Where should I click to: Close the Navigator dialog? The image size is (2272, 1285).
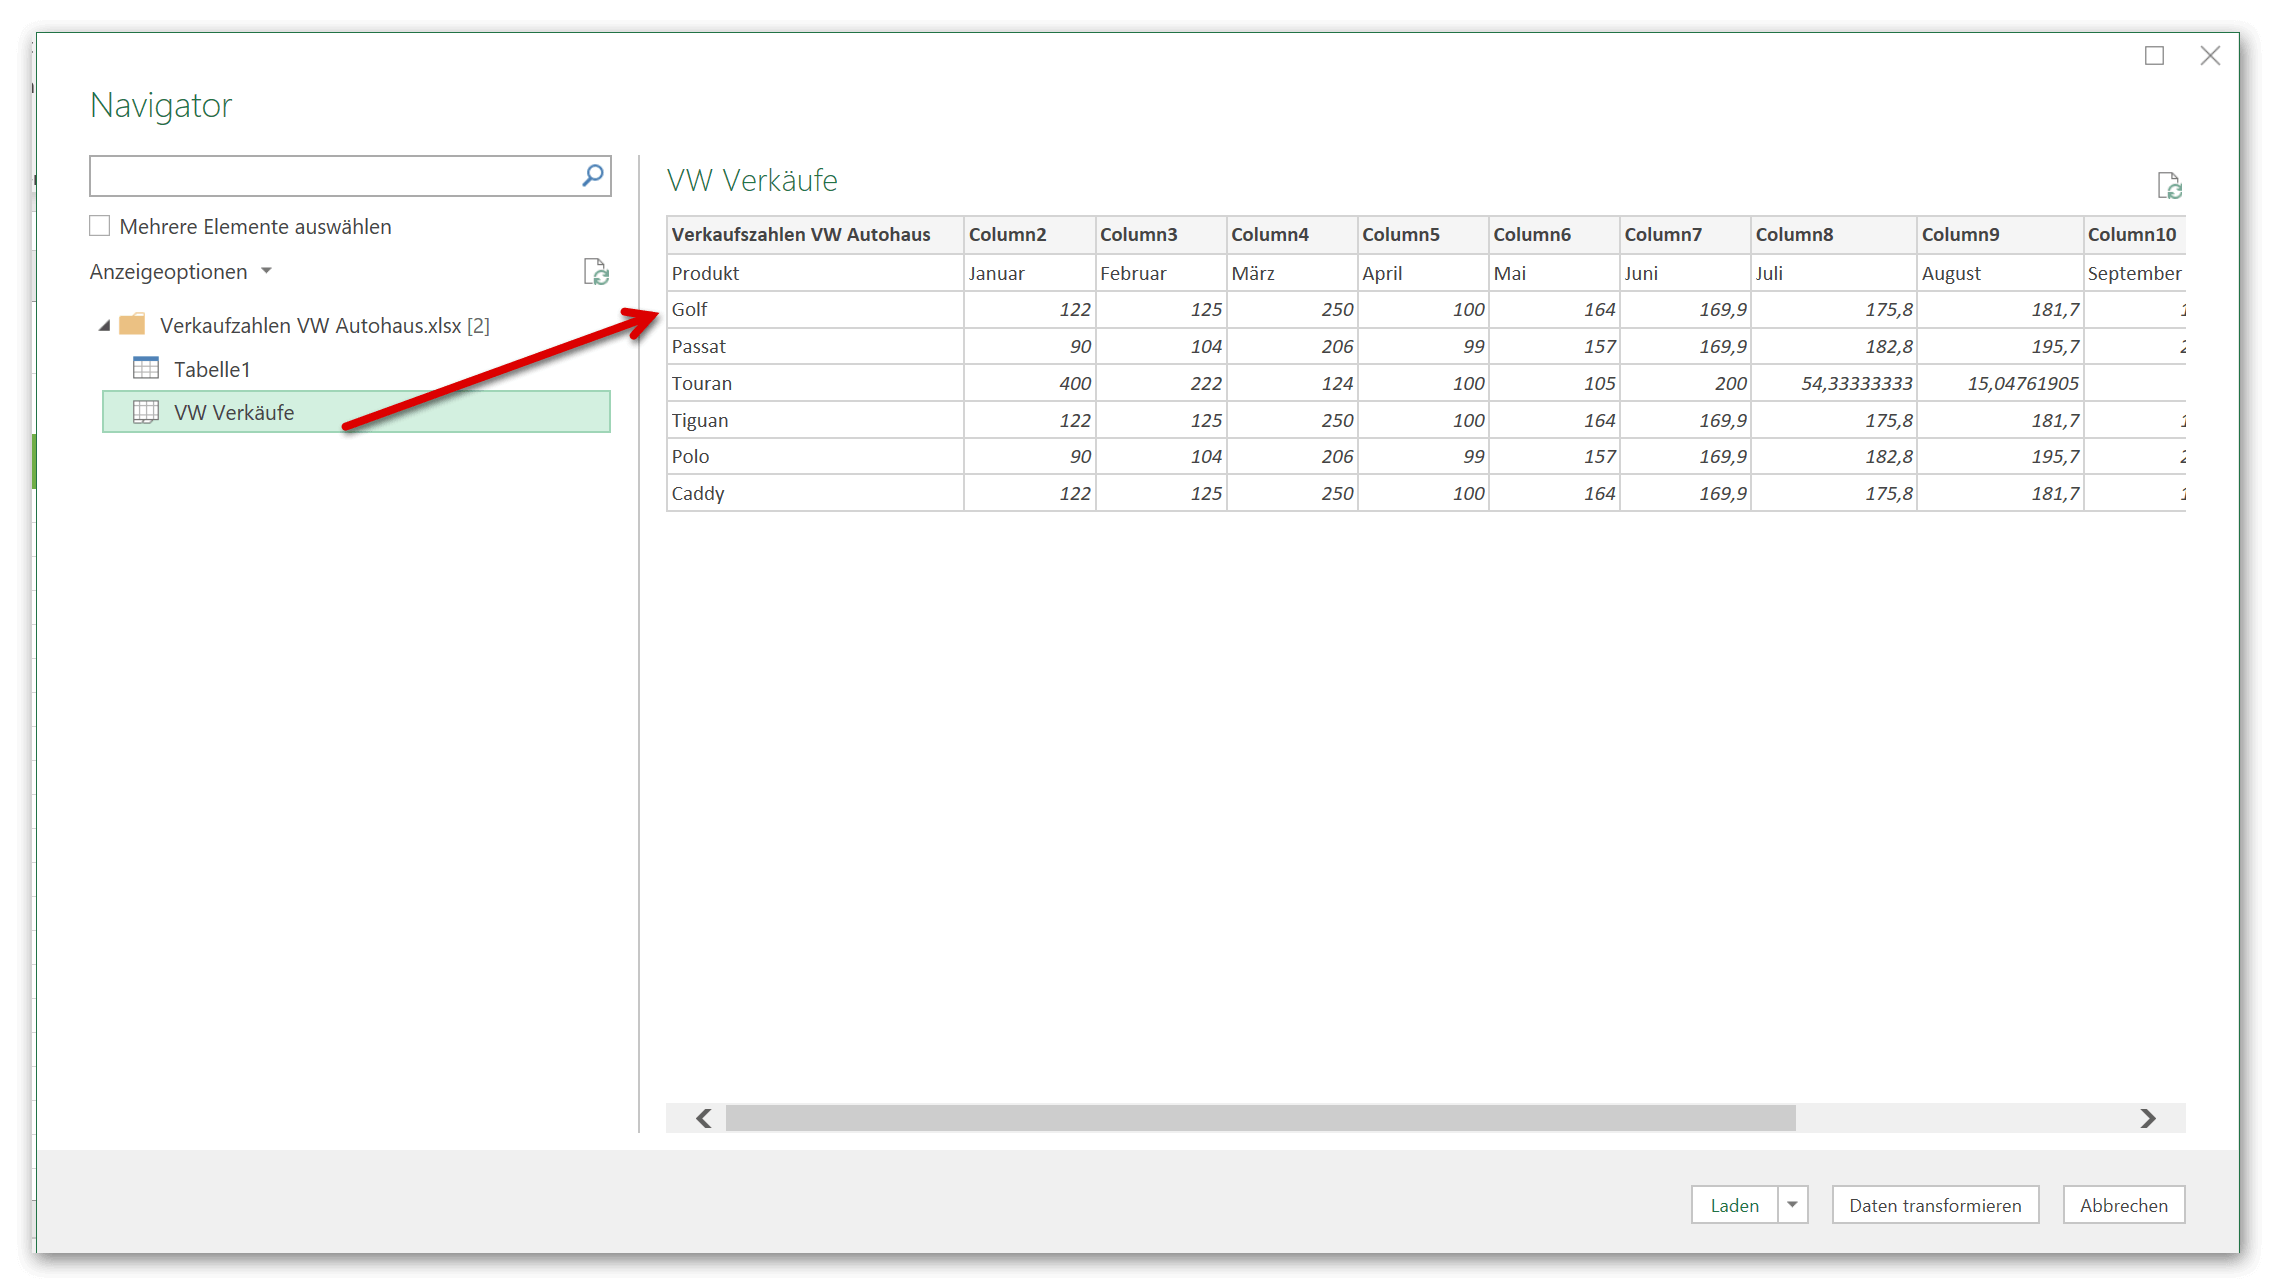pos(2210,56)
